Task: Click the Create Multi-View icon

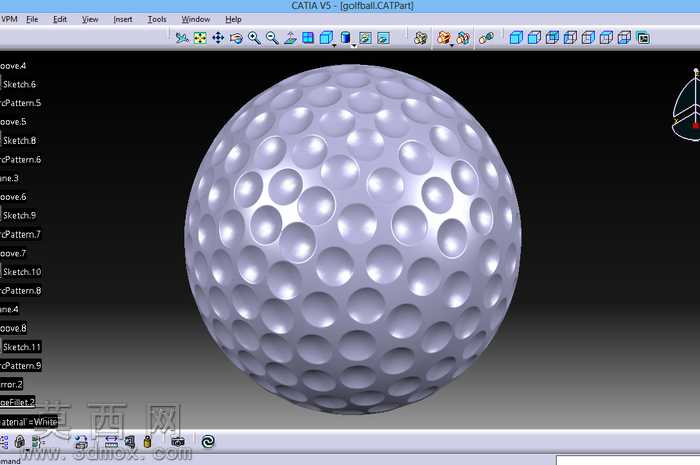Action: (x=308, y=38)
